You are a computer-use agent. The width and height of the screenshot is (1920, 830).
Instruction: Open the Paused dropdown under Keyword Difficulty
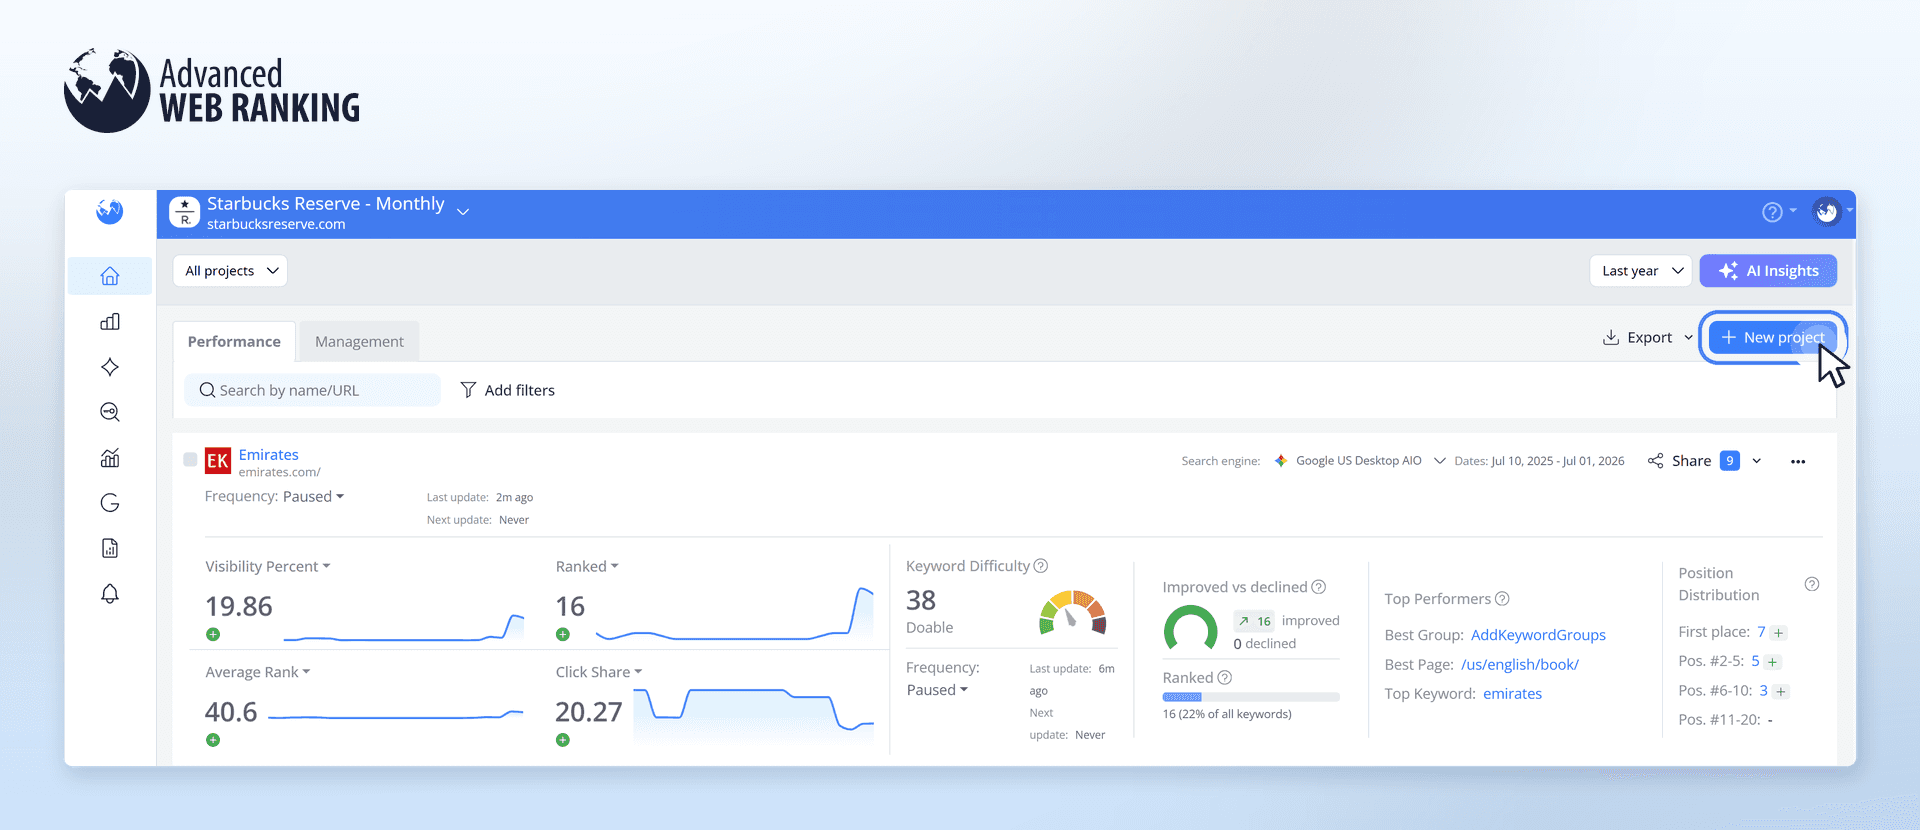pos(937,690)
